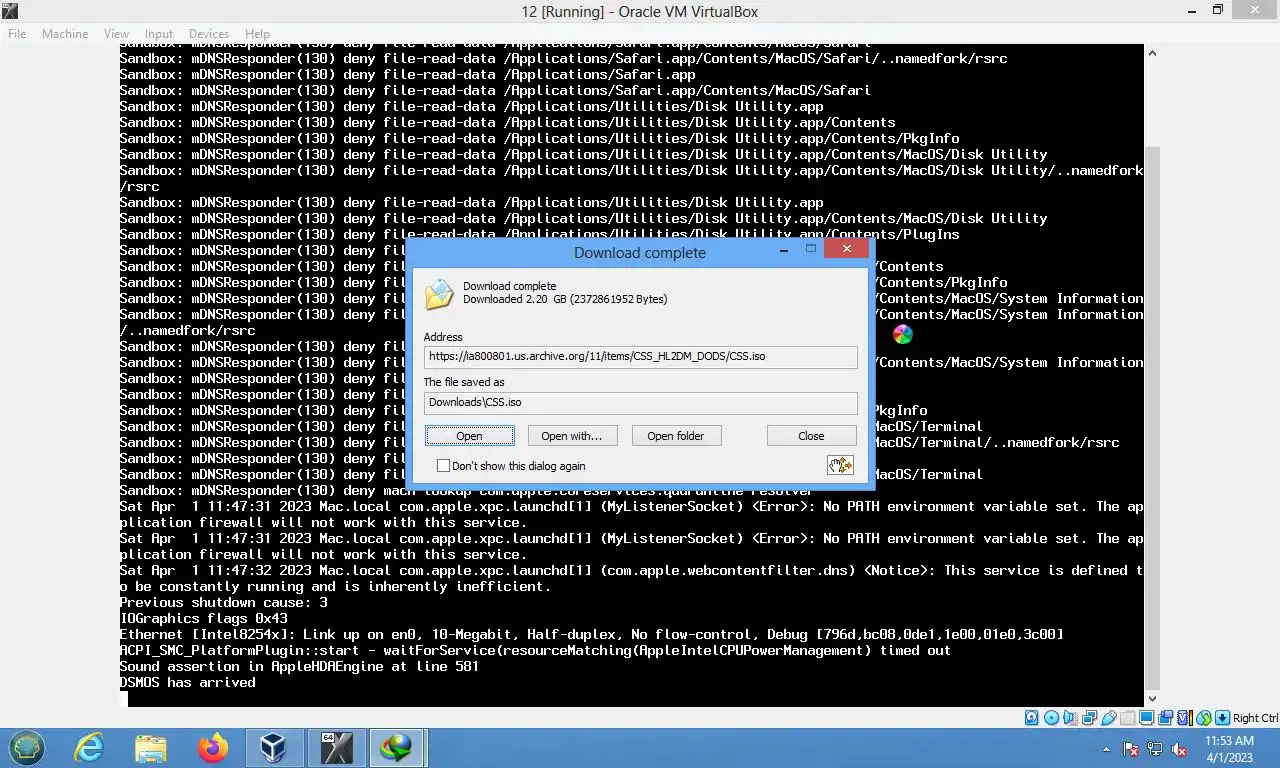
Task: Click the audio indicator icon in VirtualBox status bar
Action: 1070,718
